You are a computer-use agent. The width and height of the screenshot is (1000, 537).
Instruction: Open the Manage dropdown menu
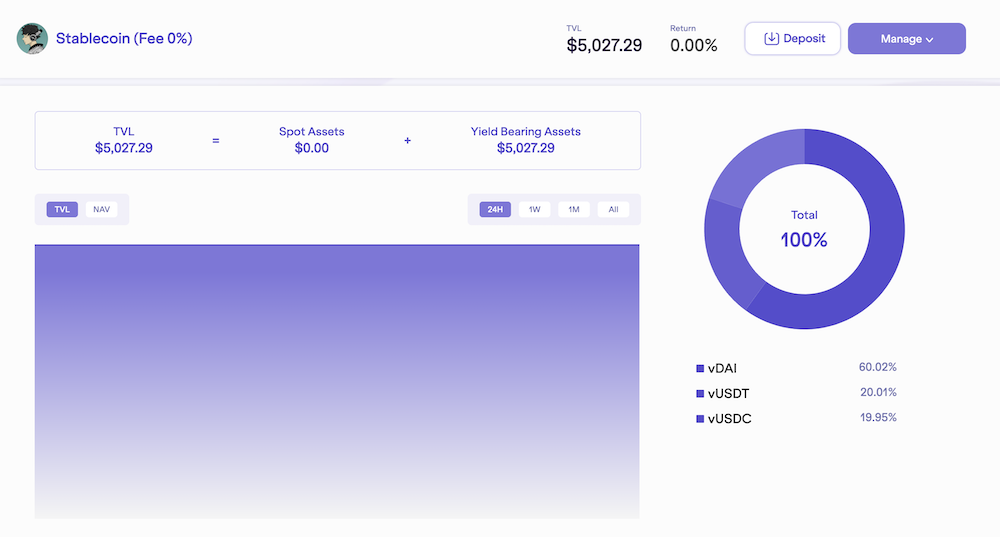click(906, 39)
